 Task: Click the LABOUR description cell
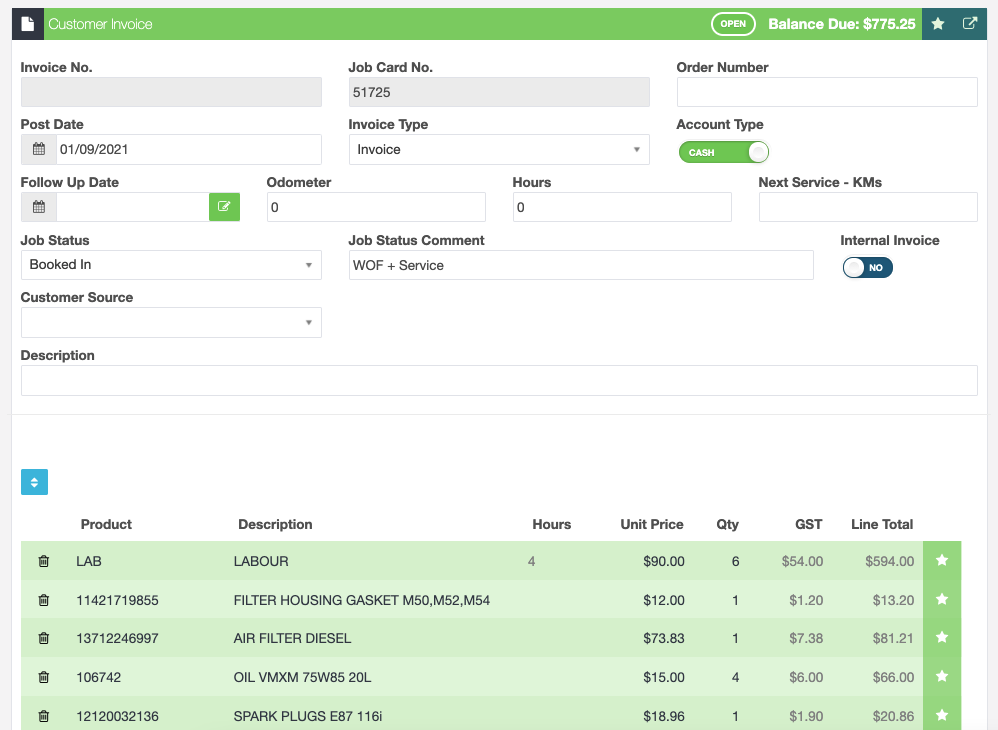pyautogui.click(x=261, y=561)
